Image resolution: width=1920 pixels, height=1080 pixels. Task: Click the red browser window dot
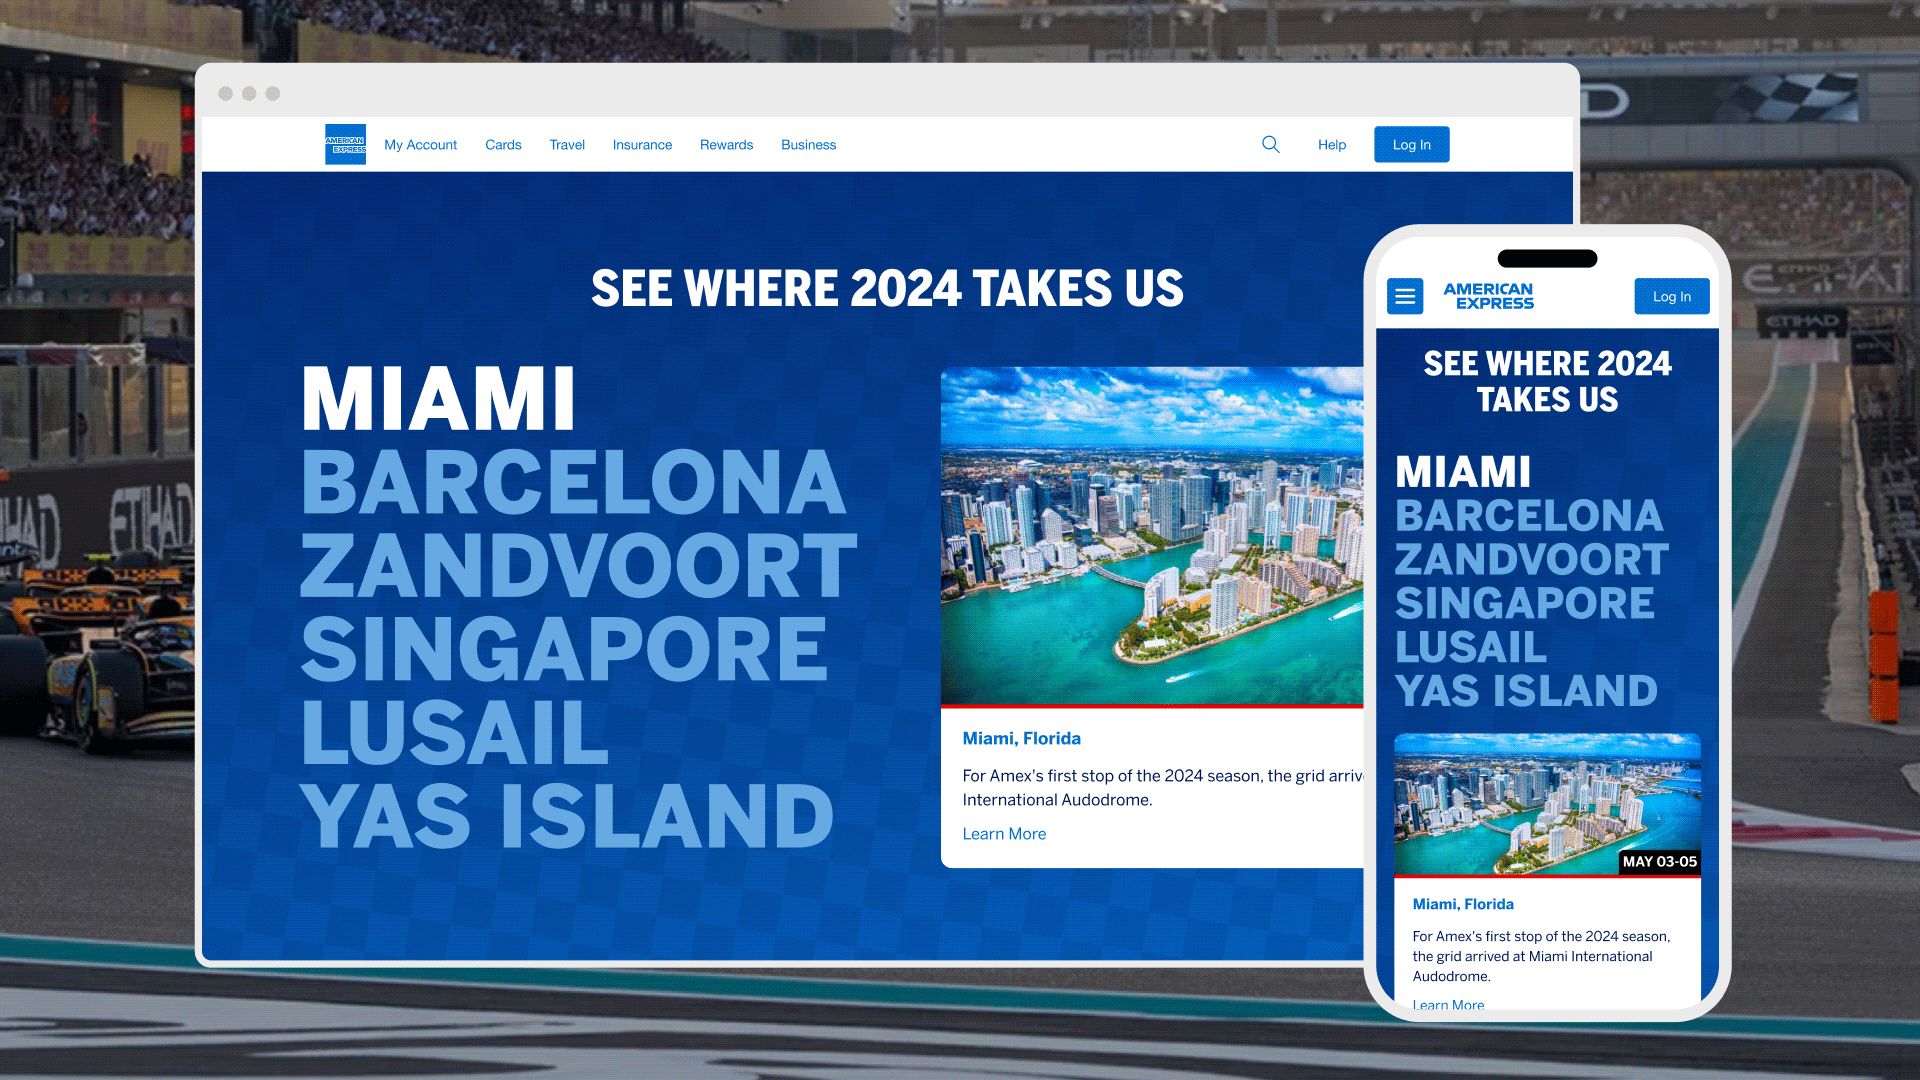(225, 93)
